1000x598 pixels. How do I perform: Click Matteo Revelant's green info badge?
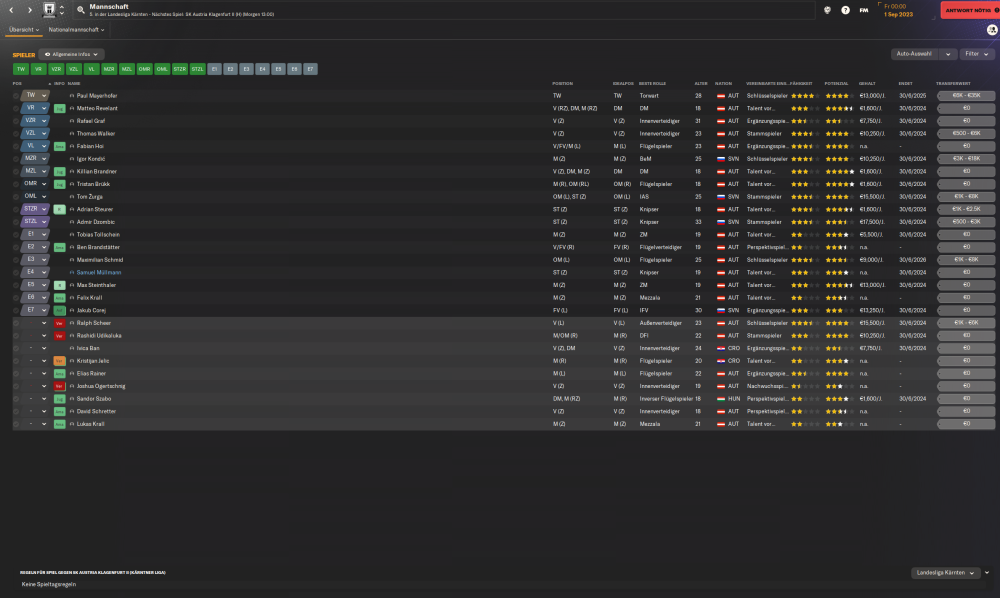click(x=59, y=108)
